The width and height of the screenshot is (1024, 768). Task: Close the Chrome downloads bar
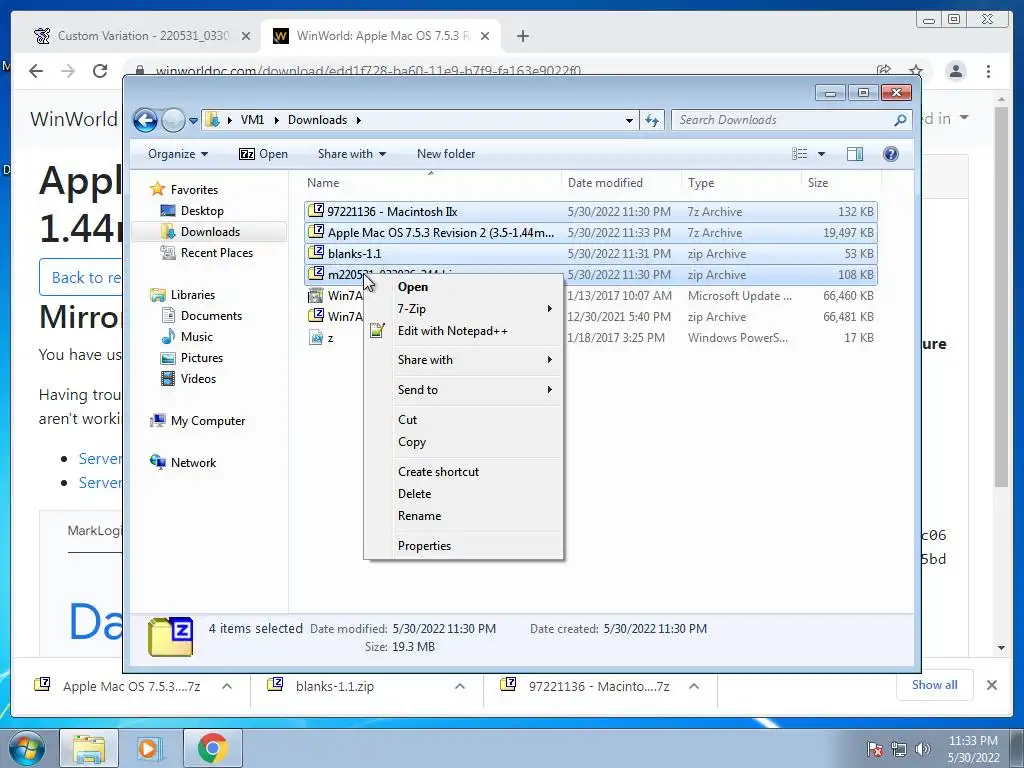992,685
